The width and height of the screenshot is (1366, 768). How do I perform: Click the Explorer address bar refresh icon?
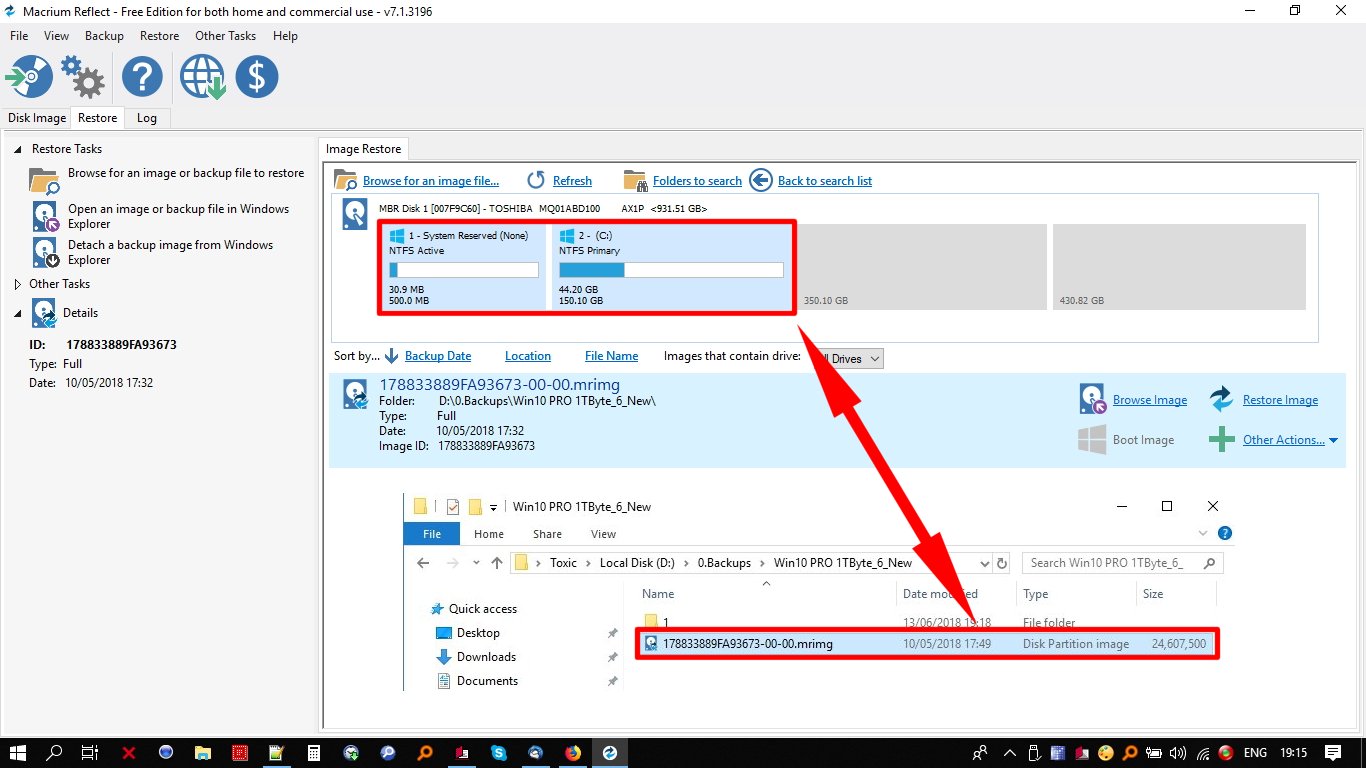(x=1003, y=563)
